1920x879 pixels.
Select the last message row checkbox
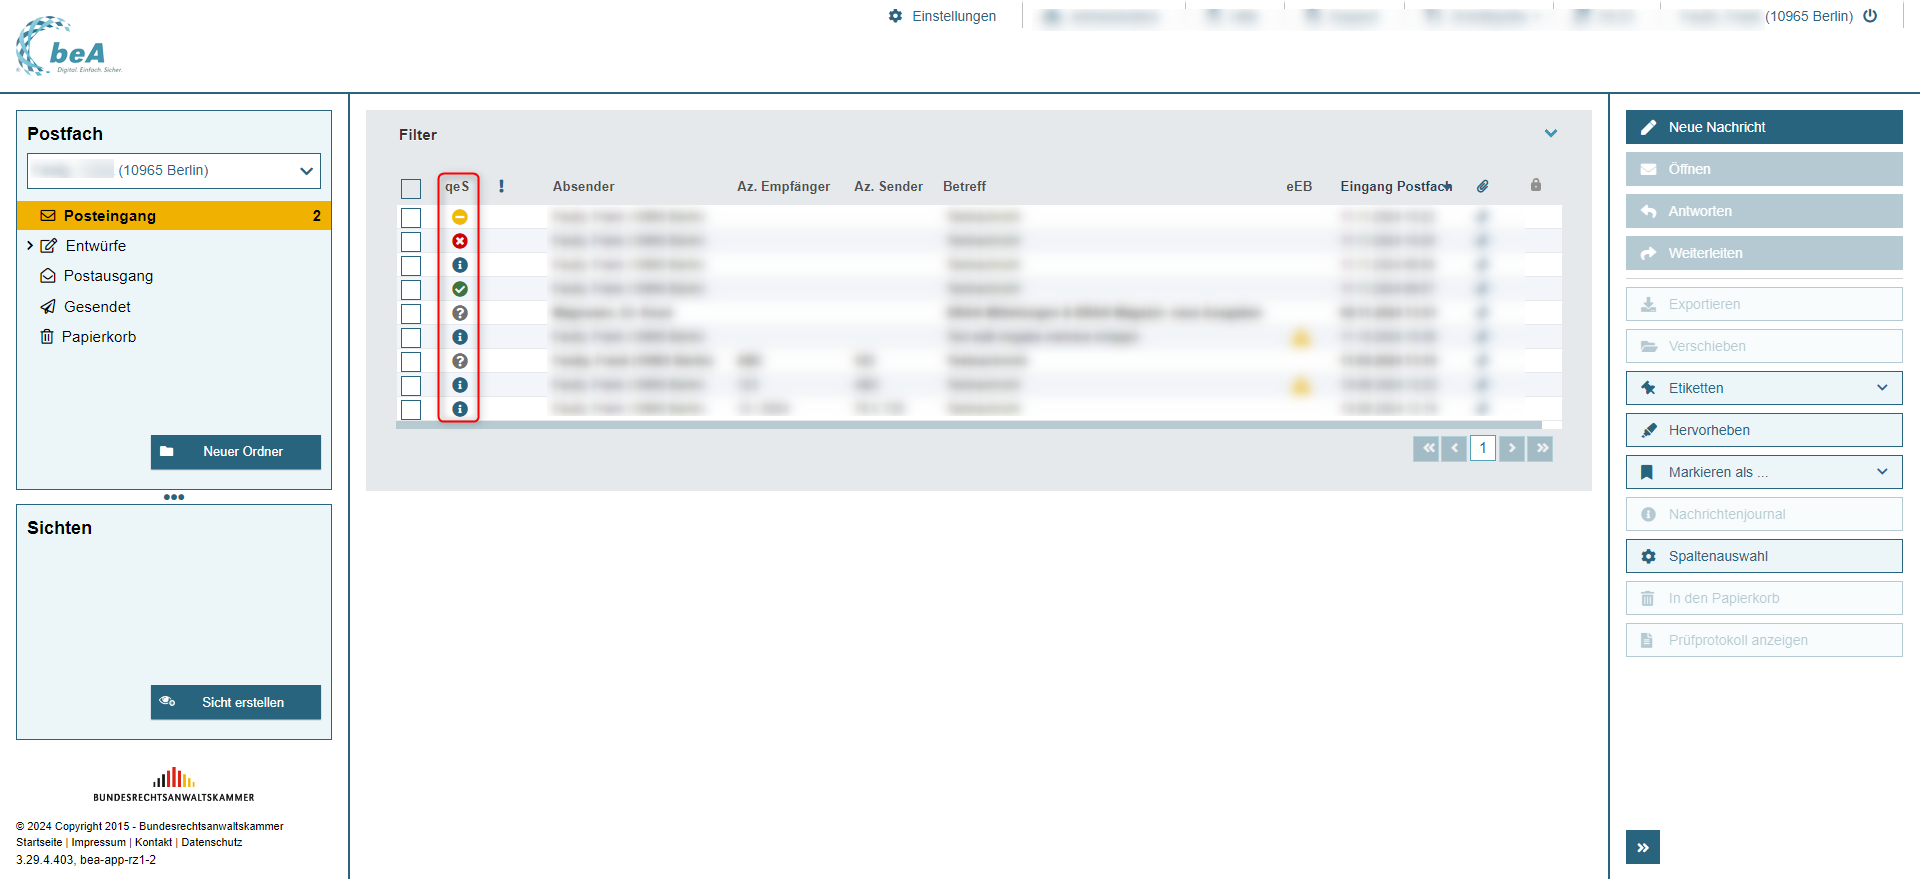[x=411, y=410]
